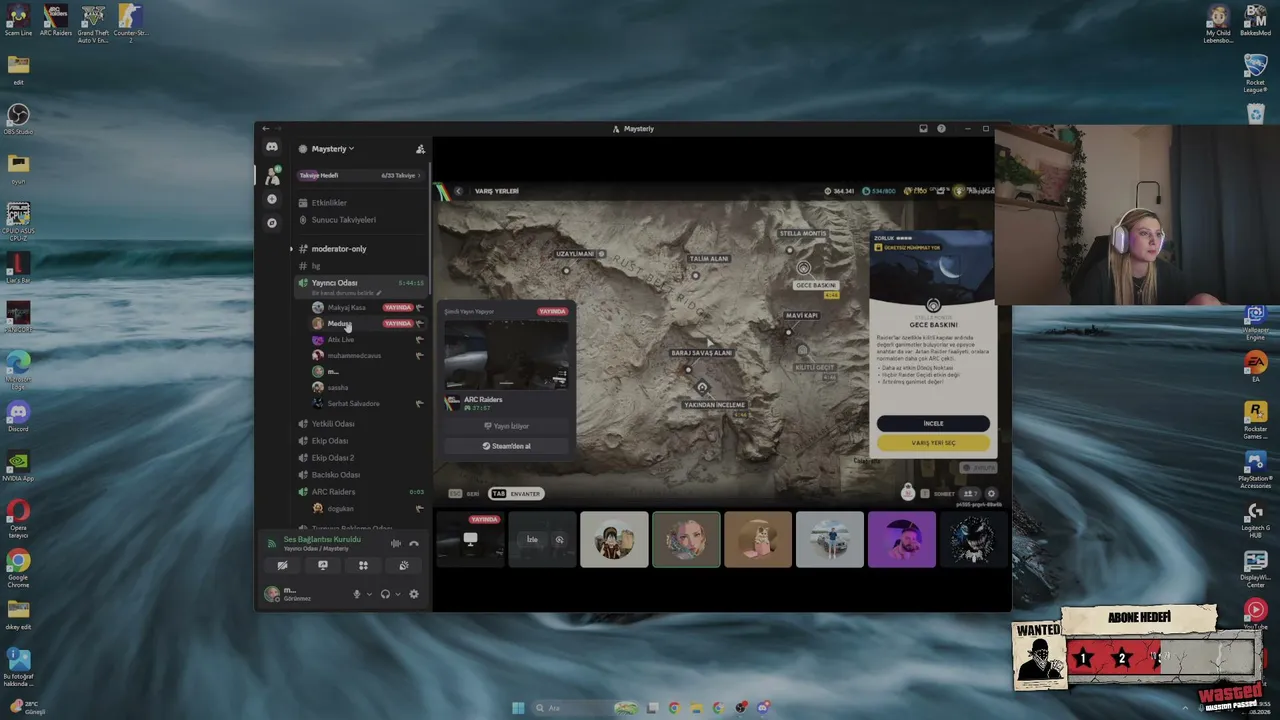The height and width of the screenshot is (720, 1280).
Task: Click the VARIŞ YERİ SEÇ button
Action: (x=933, y=443)
